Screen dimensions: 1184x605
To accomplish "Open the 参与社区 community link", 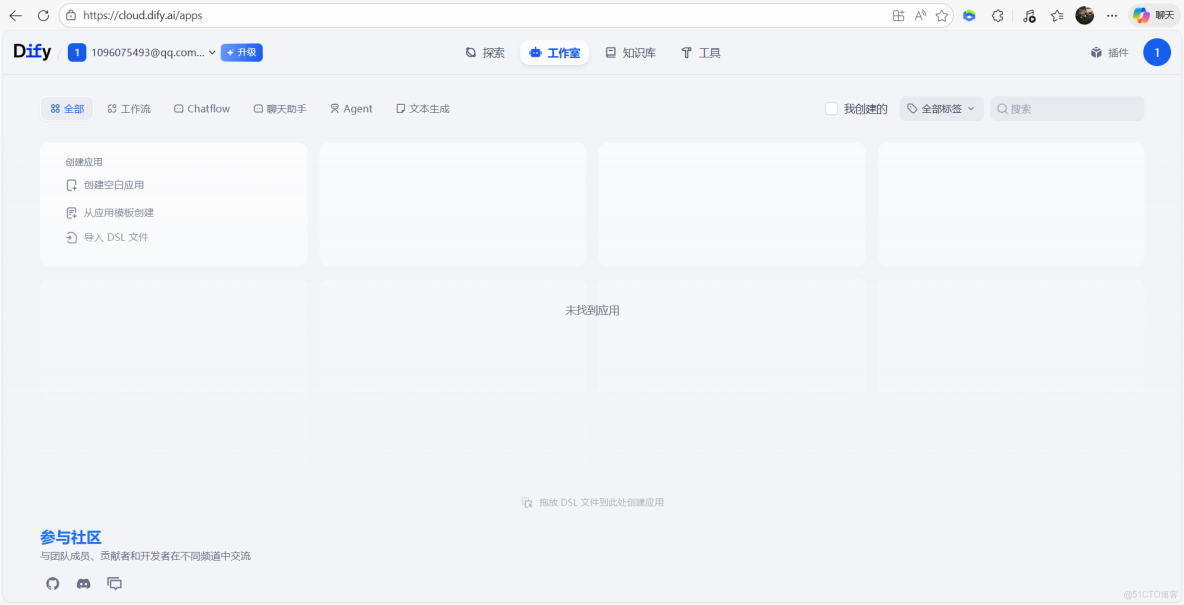I will pyautogui.click(x=69, y=537).
